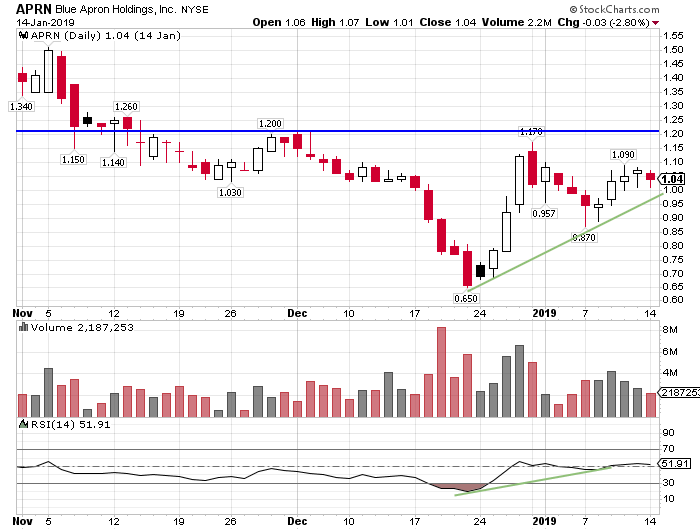700x530 pixels.
Task: Click the Low 1.01 value in header
Action: [x=389, y=22]
